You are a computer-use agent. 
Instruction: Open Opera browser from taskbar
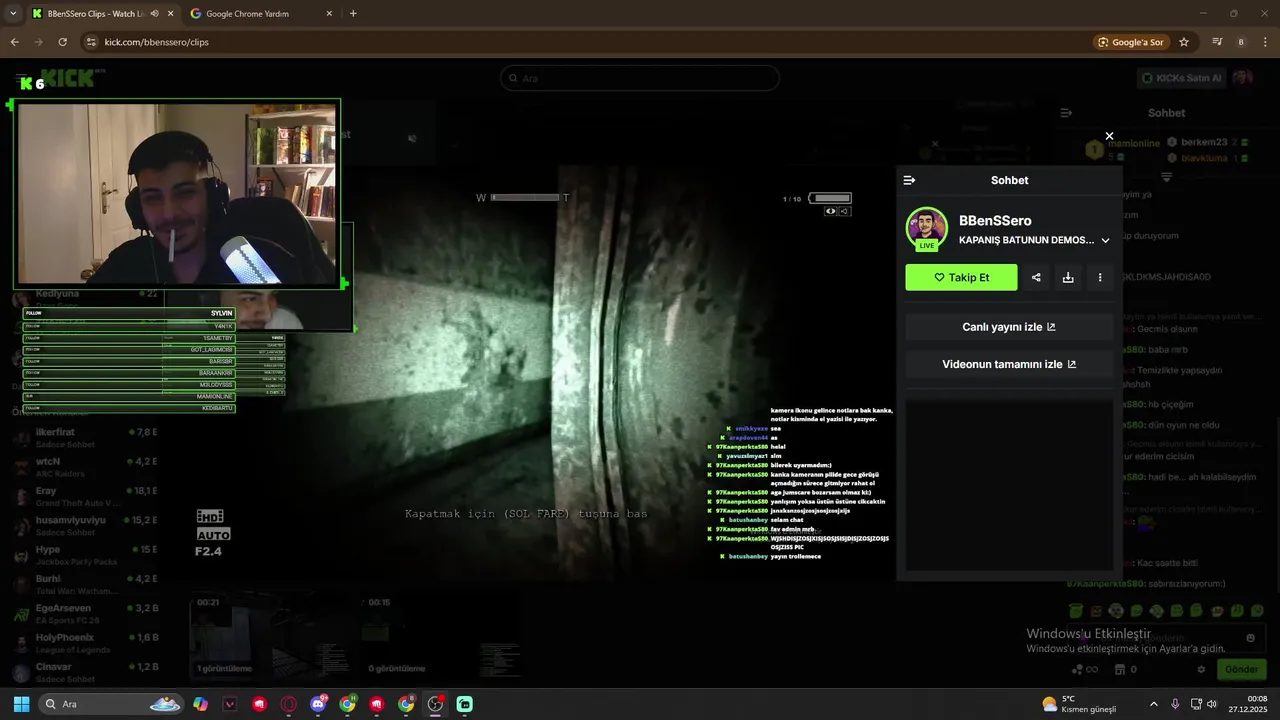tap(289, 704)
